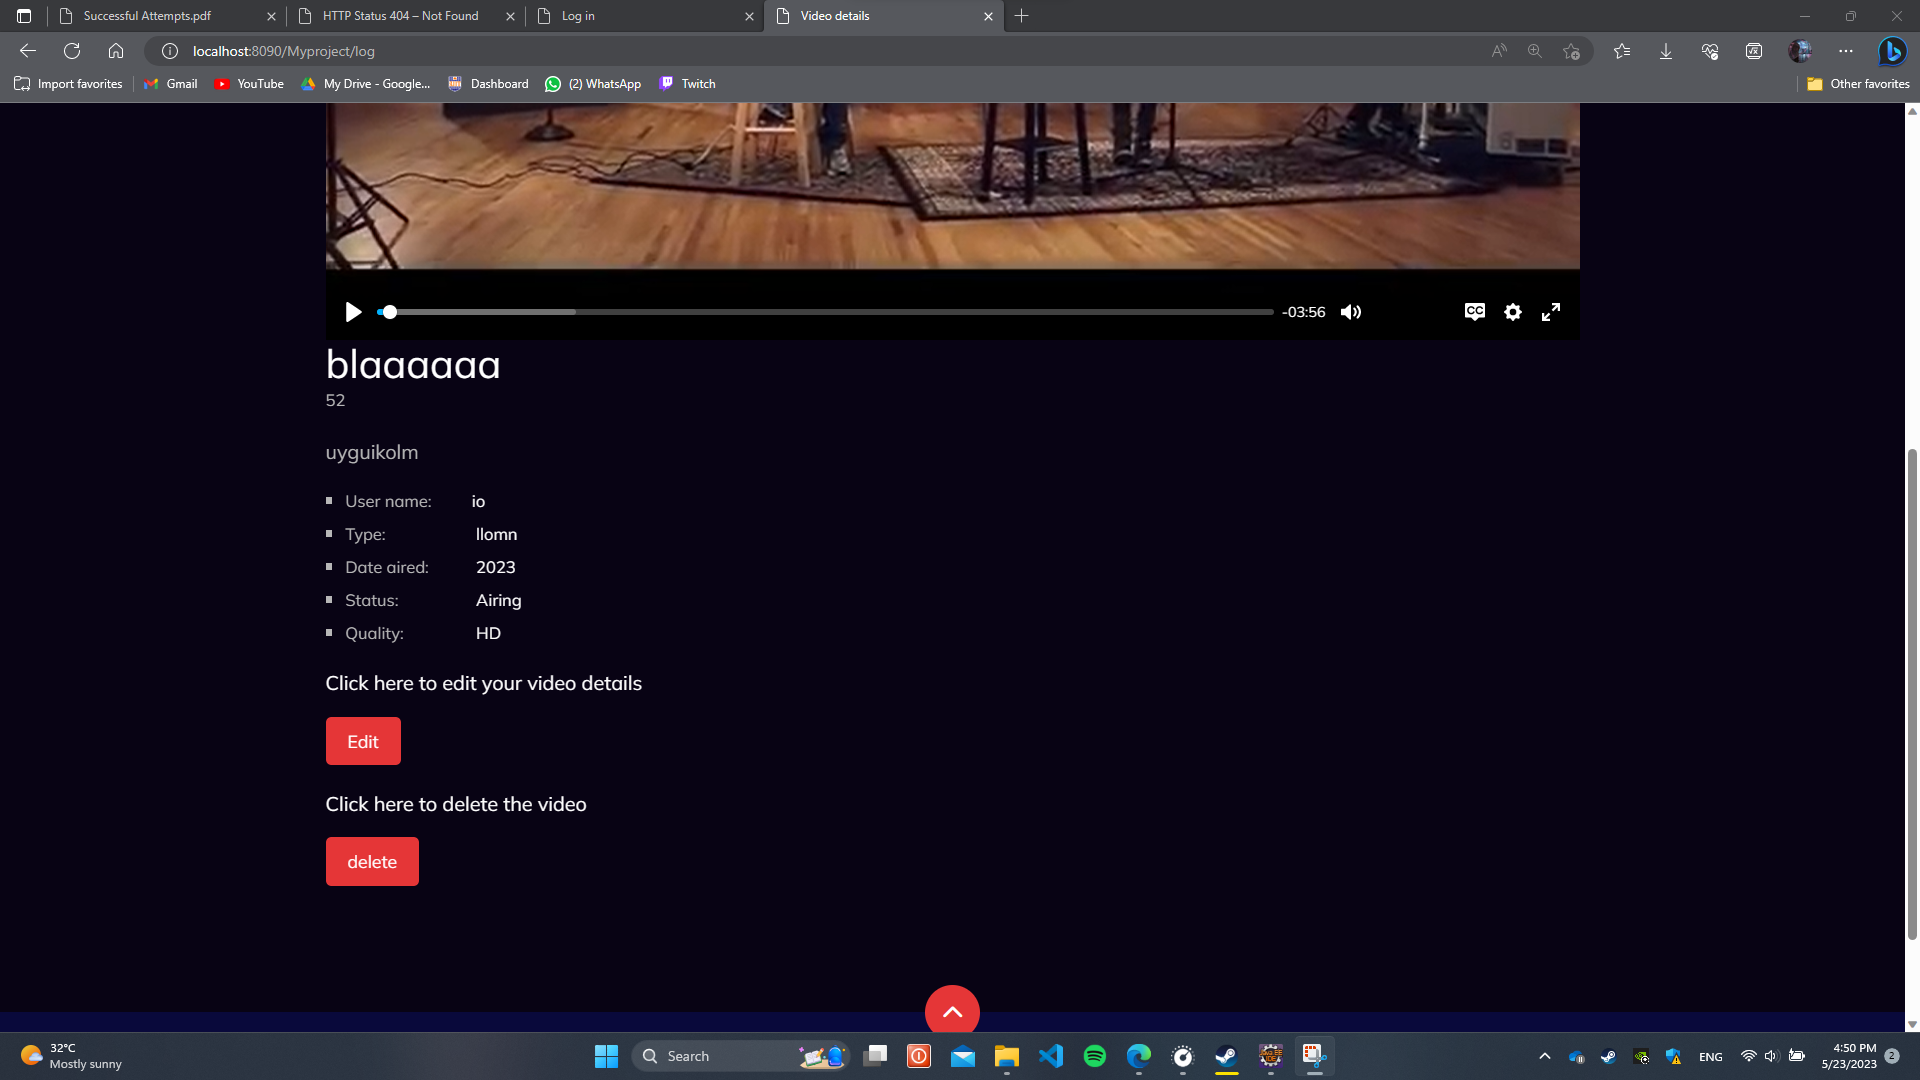Open the browser more options menu
Image resolution: width=1920 pixels, height=1080 pixels.
(x=1846, y=50)
